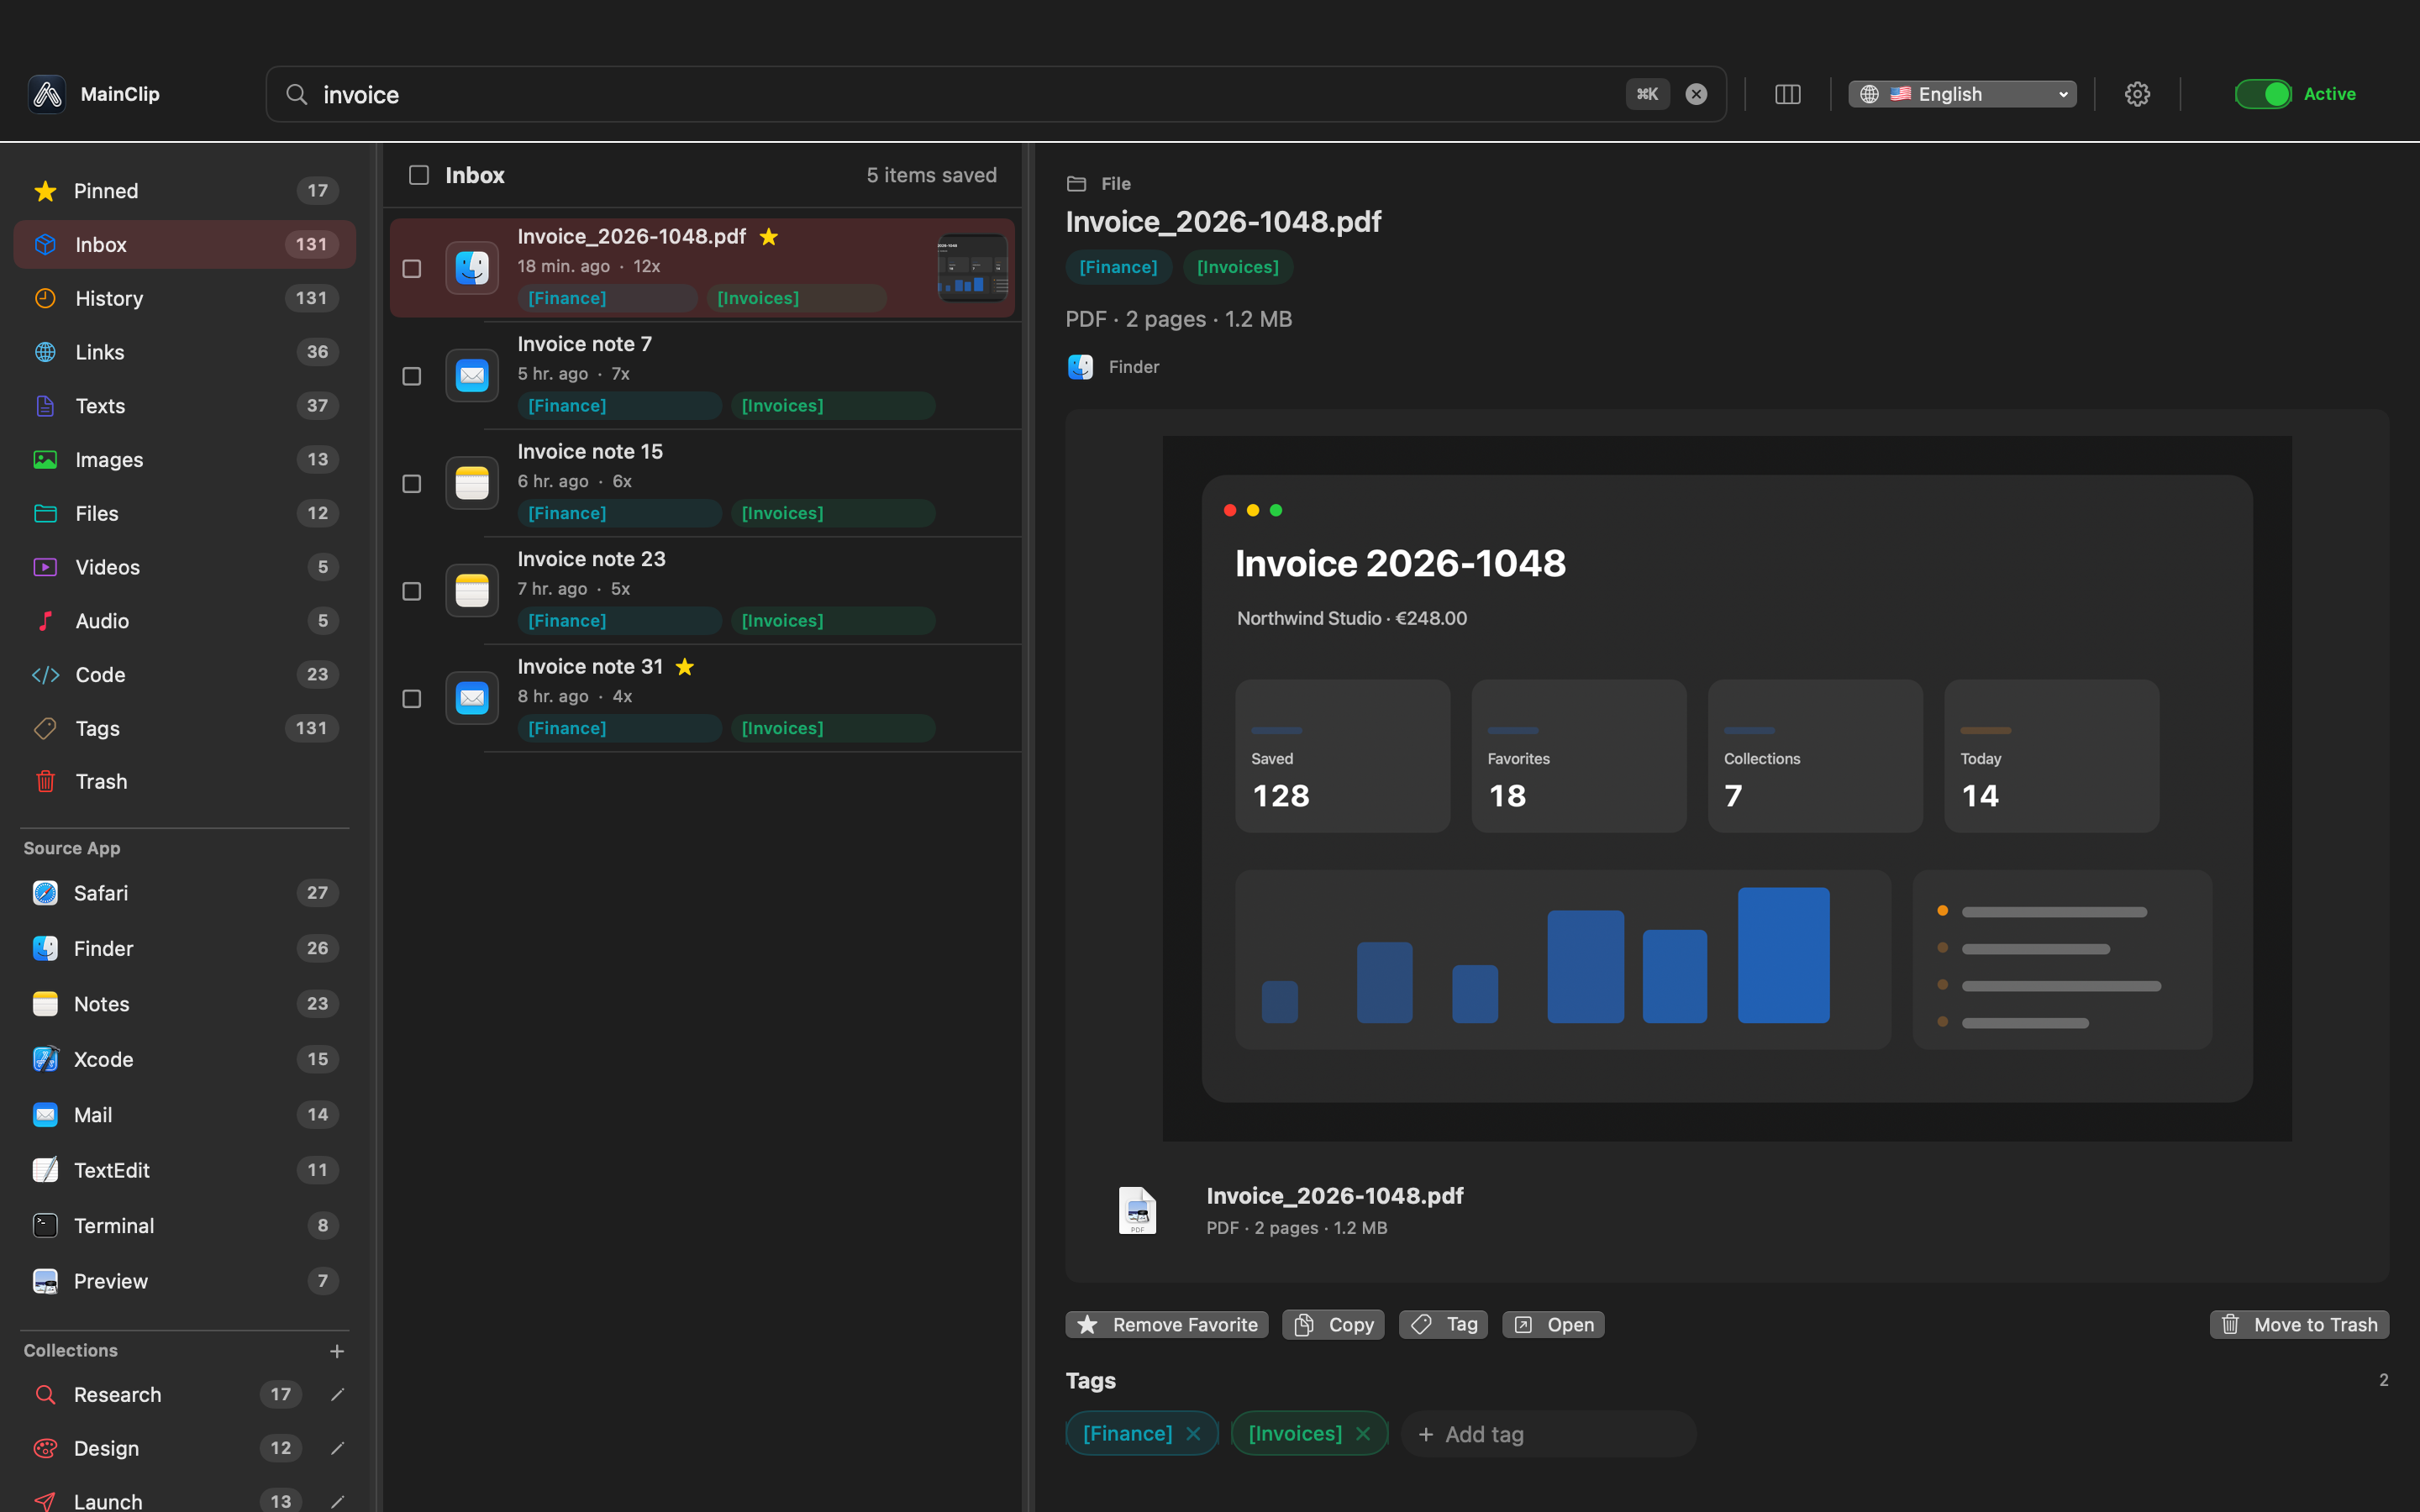Open the History section
2420x1512 pixels.
click(x=185, y=298)
